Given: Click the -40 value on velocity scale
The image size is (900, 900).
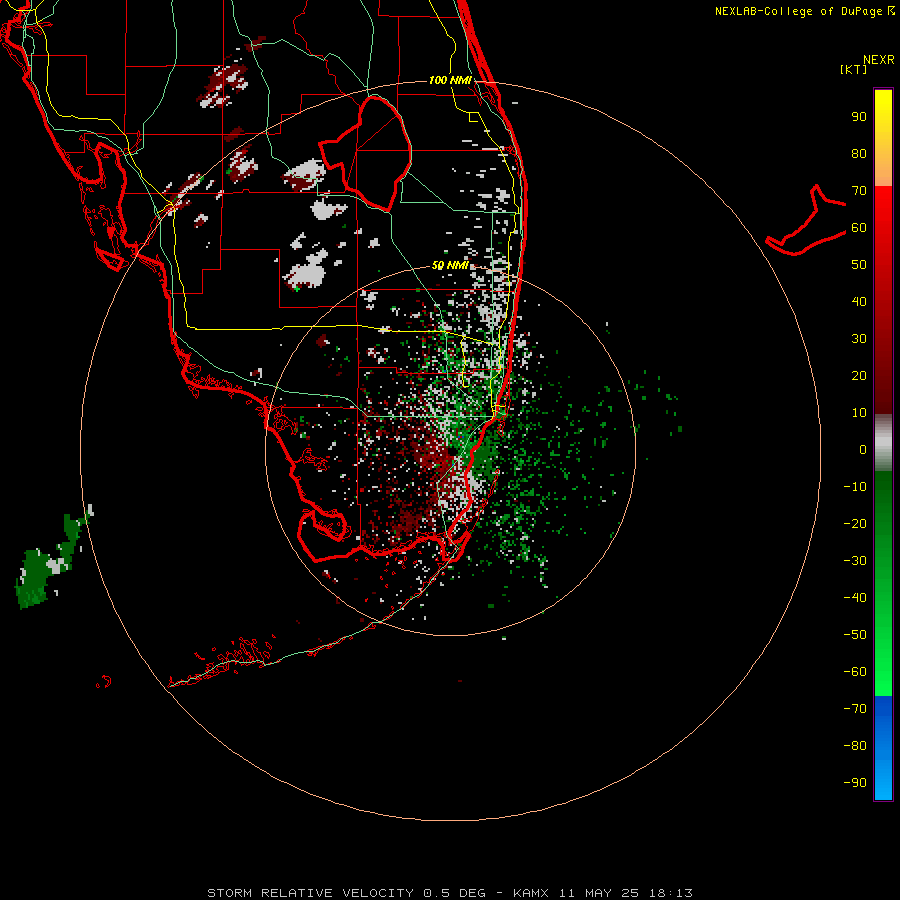Looking at the screenshot, I should point(855,598).
